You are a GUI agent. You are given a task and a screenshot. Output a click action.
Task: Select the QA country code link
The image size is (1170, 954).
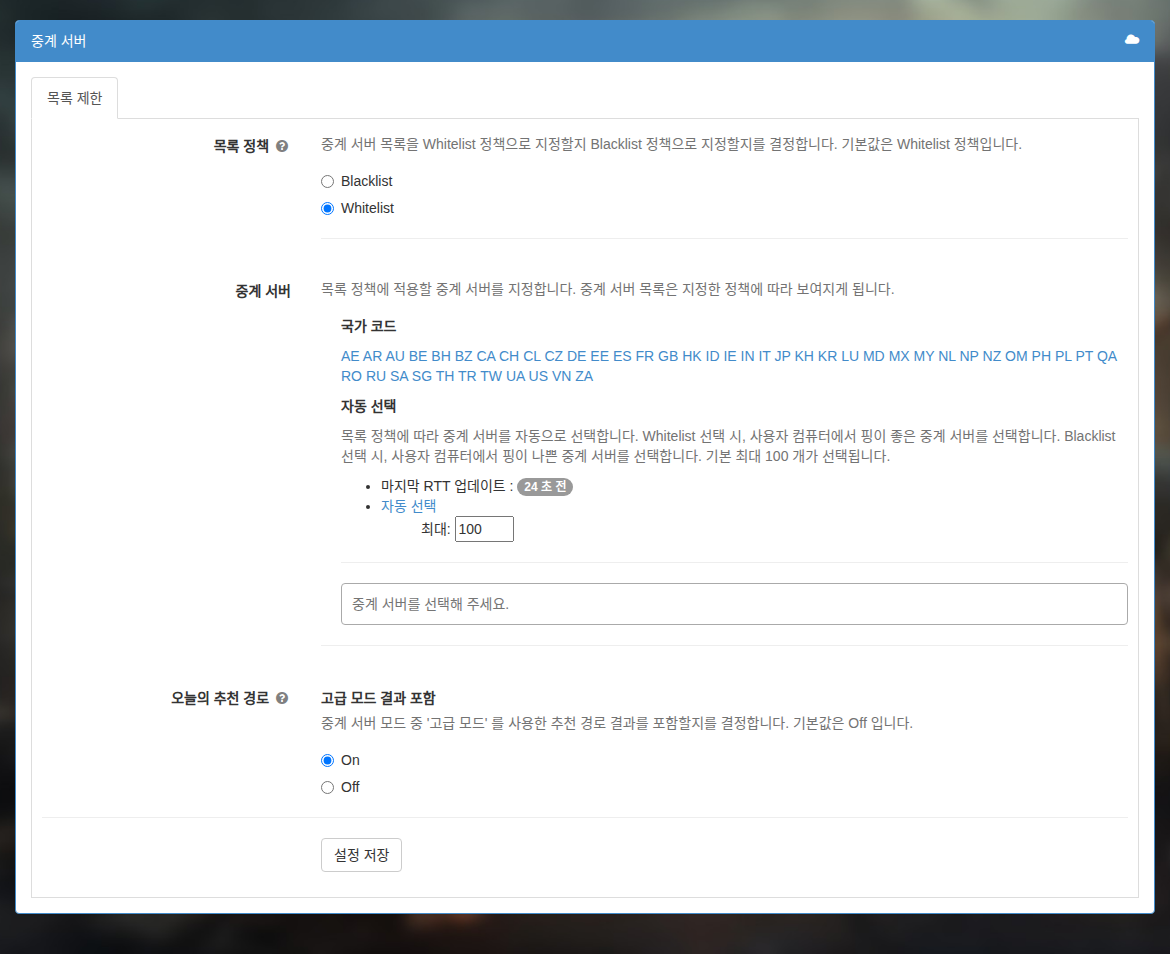[x=1107, y=356]
